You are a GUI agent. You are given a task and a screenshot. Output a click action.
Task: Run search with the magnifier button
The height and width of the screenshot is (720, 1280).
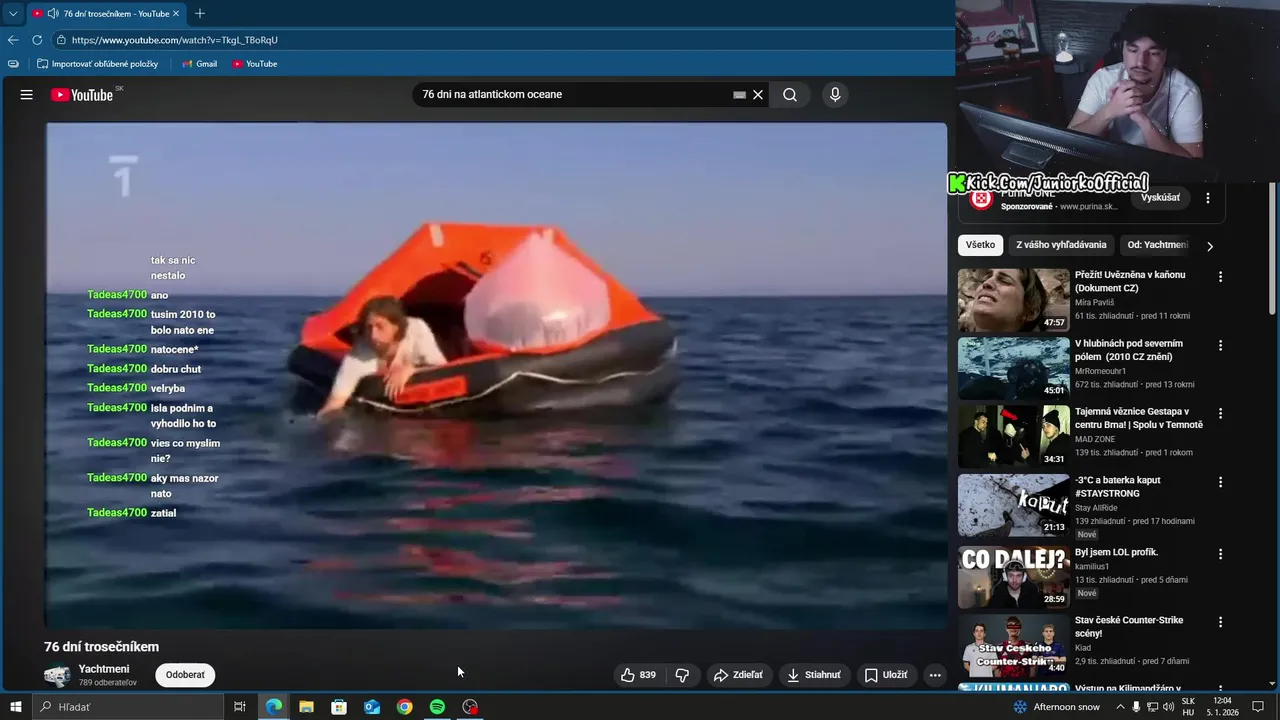[x=790, y=95]
